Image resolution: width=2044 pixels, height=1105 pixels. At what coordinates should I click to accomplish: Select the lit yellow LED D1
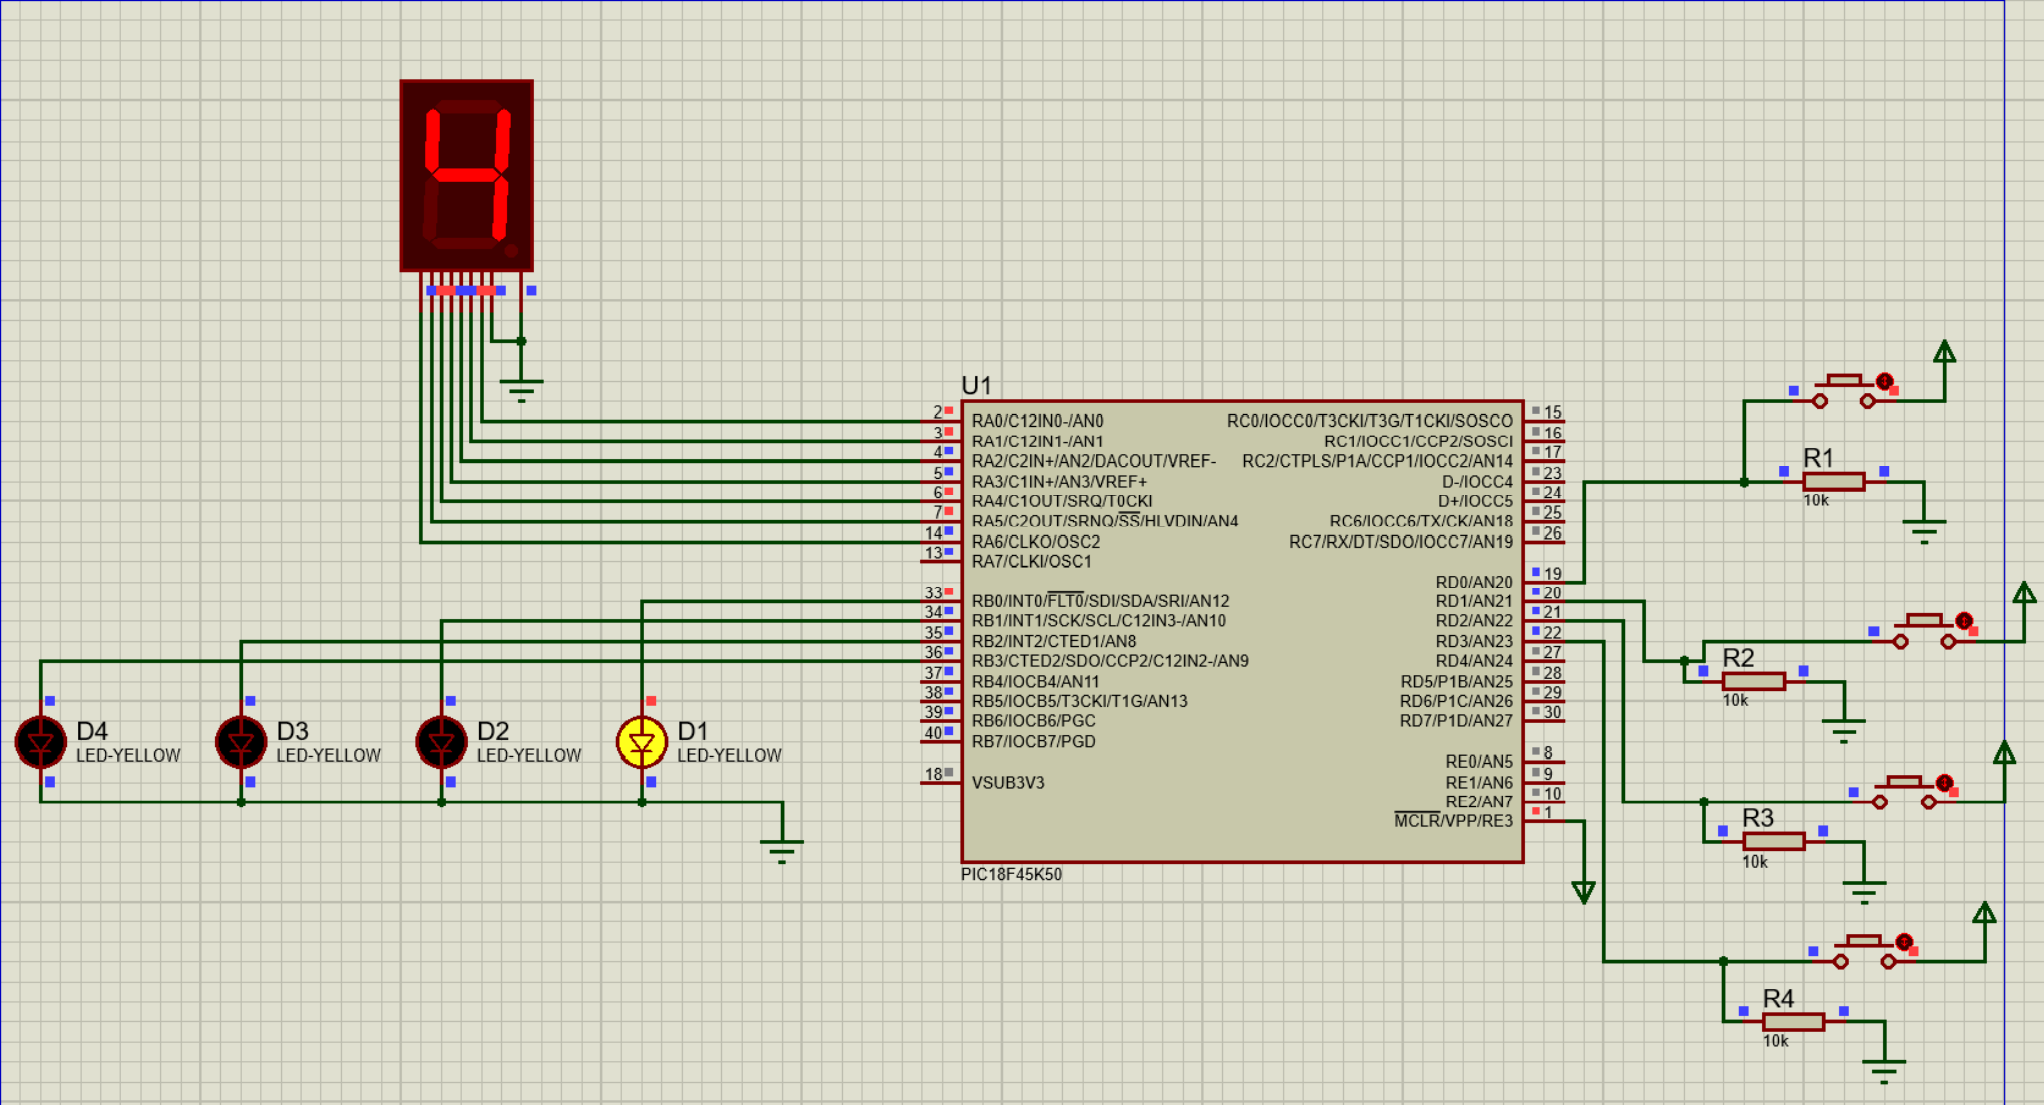(641, 742)
